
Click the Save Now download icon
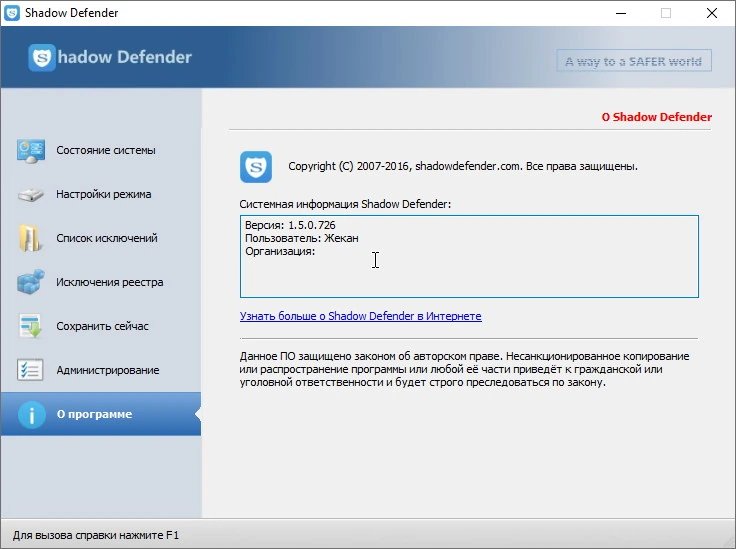tap(31, 326)
